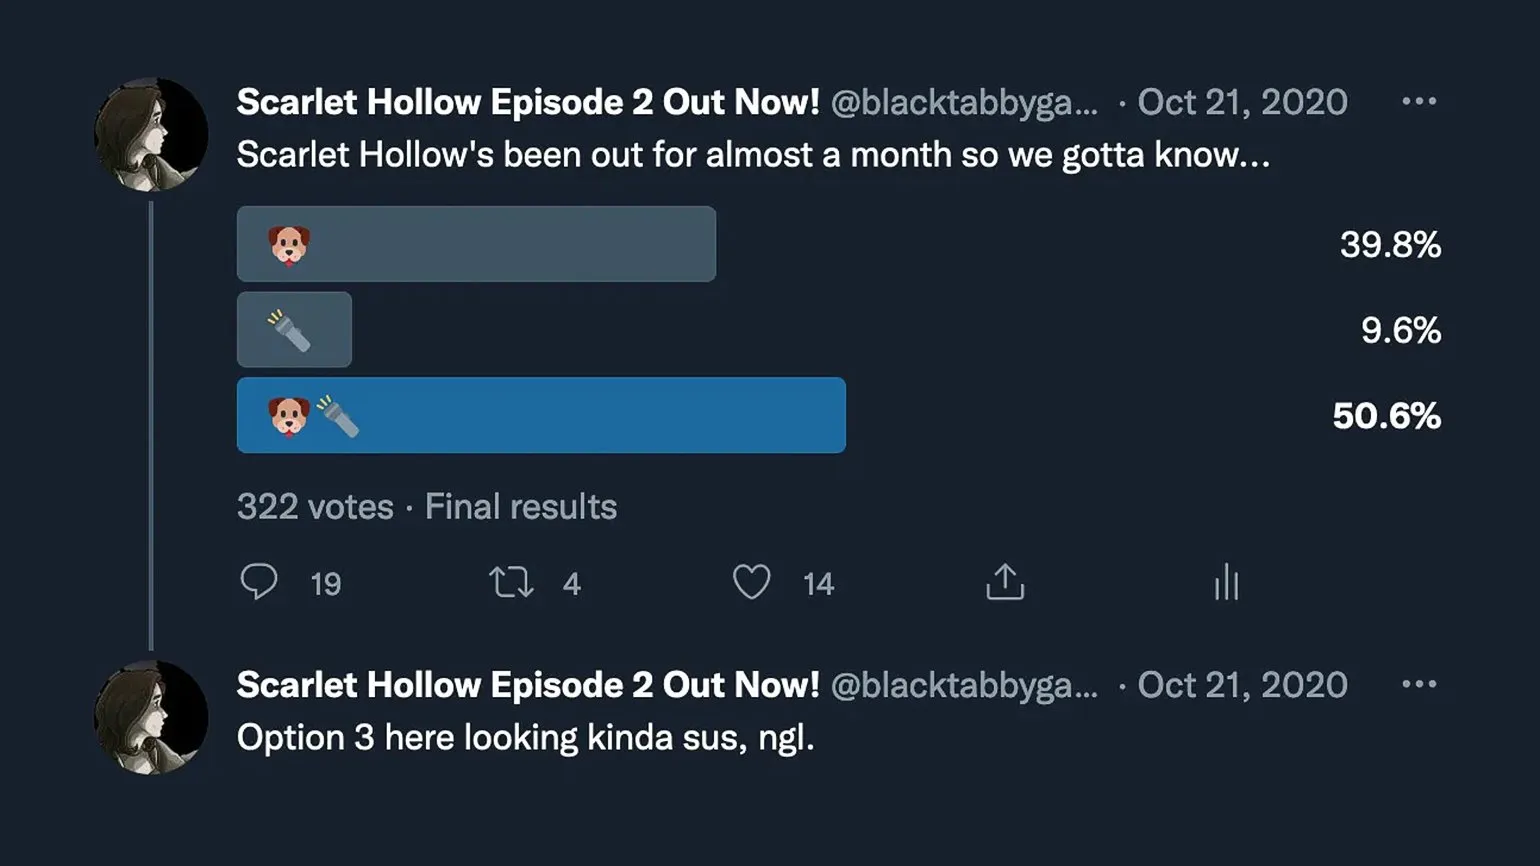Like the poll tweet with the heart icon
The width and height of the screenshot is (1540, 866).
(752, 582)
